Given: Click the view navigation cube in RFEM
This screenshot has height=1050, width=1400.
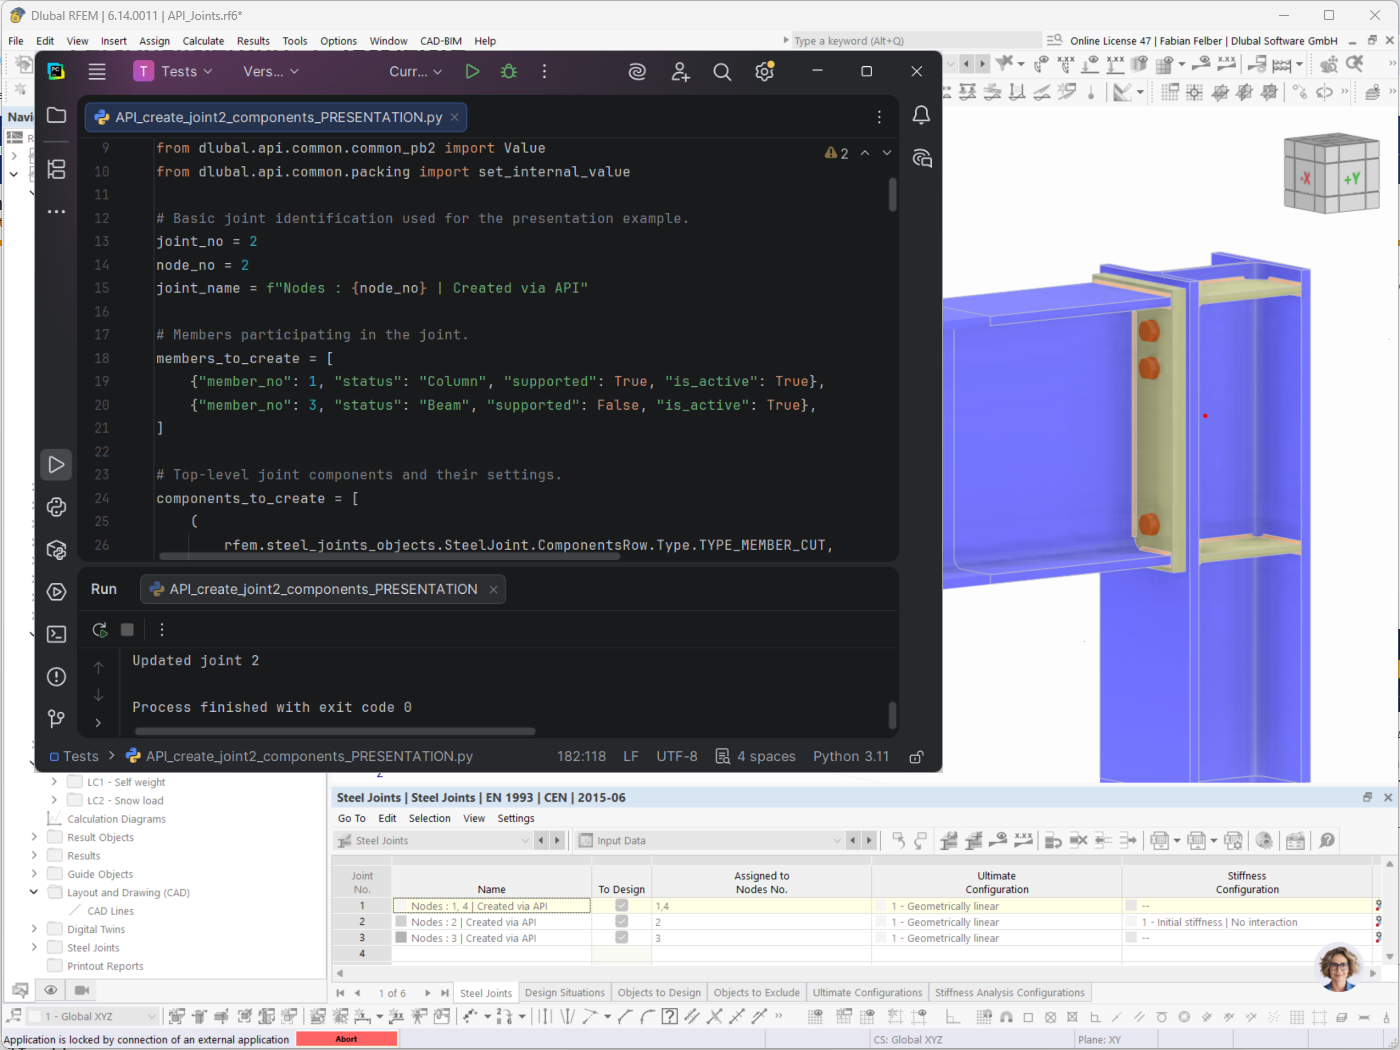Looking at the screenshot, I should pyautogui.click(x=1331, y=174).
